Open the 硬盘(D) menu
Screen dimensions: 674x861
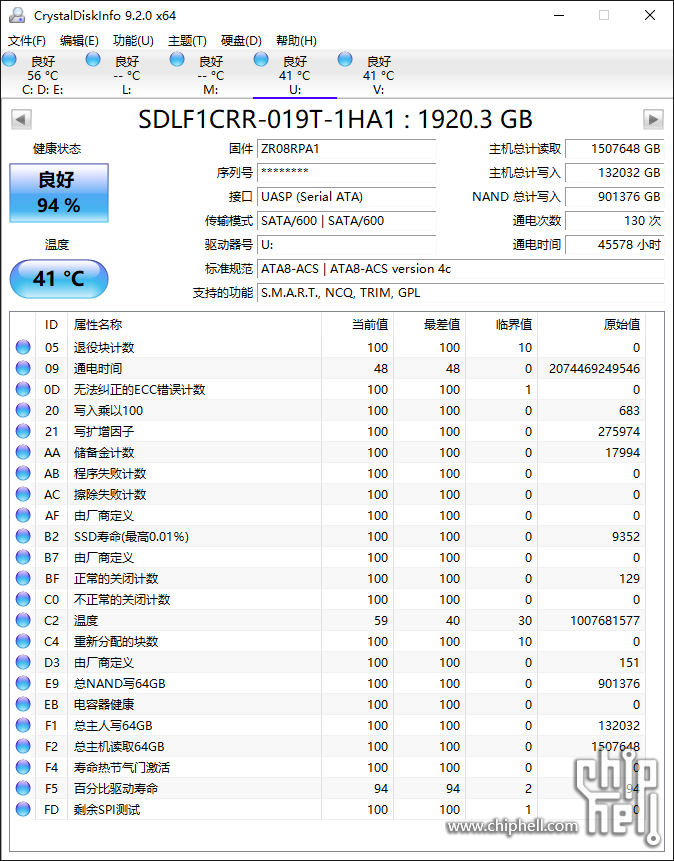coord(241,41)
